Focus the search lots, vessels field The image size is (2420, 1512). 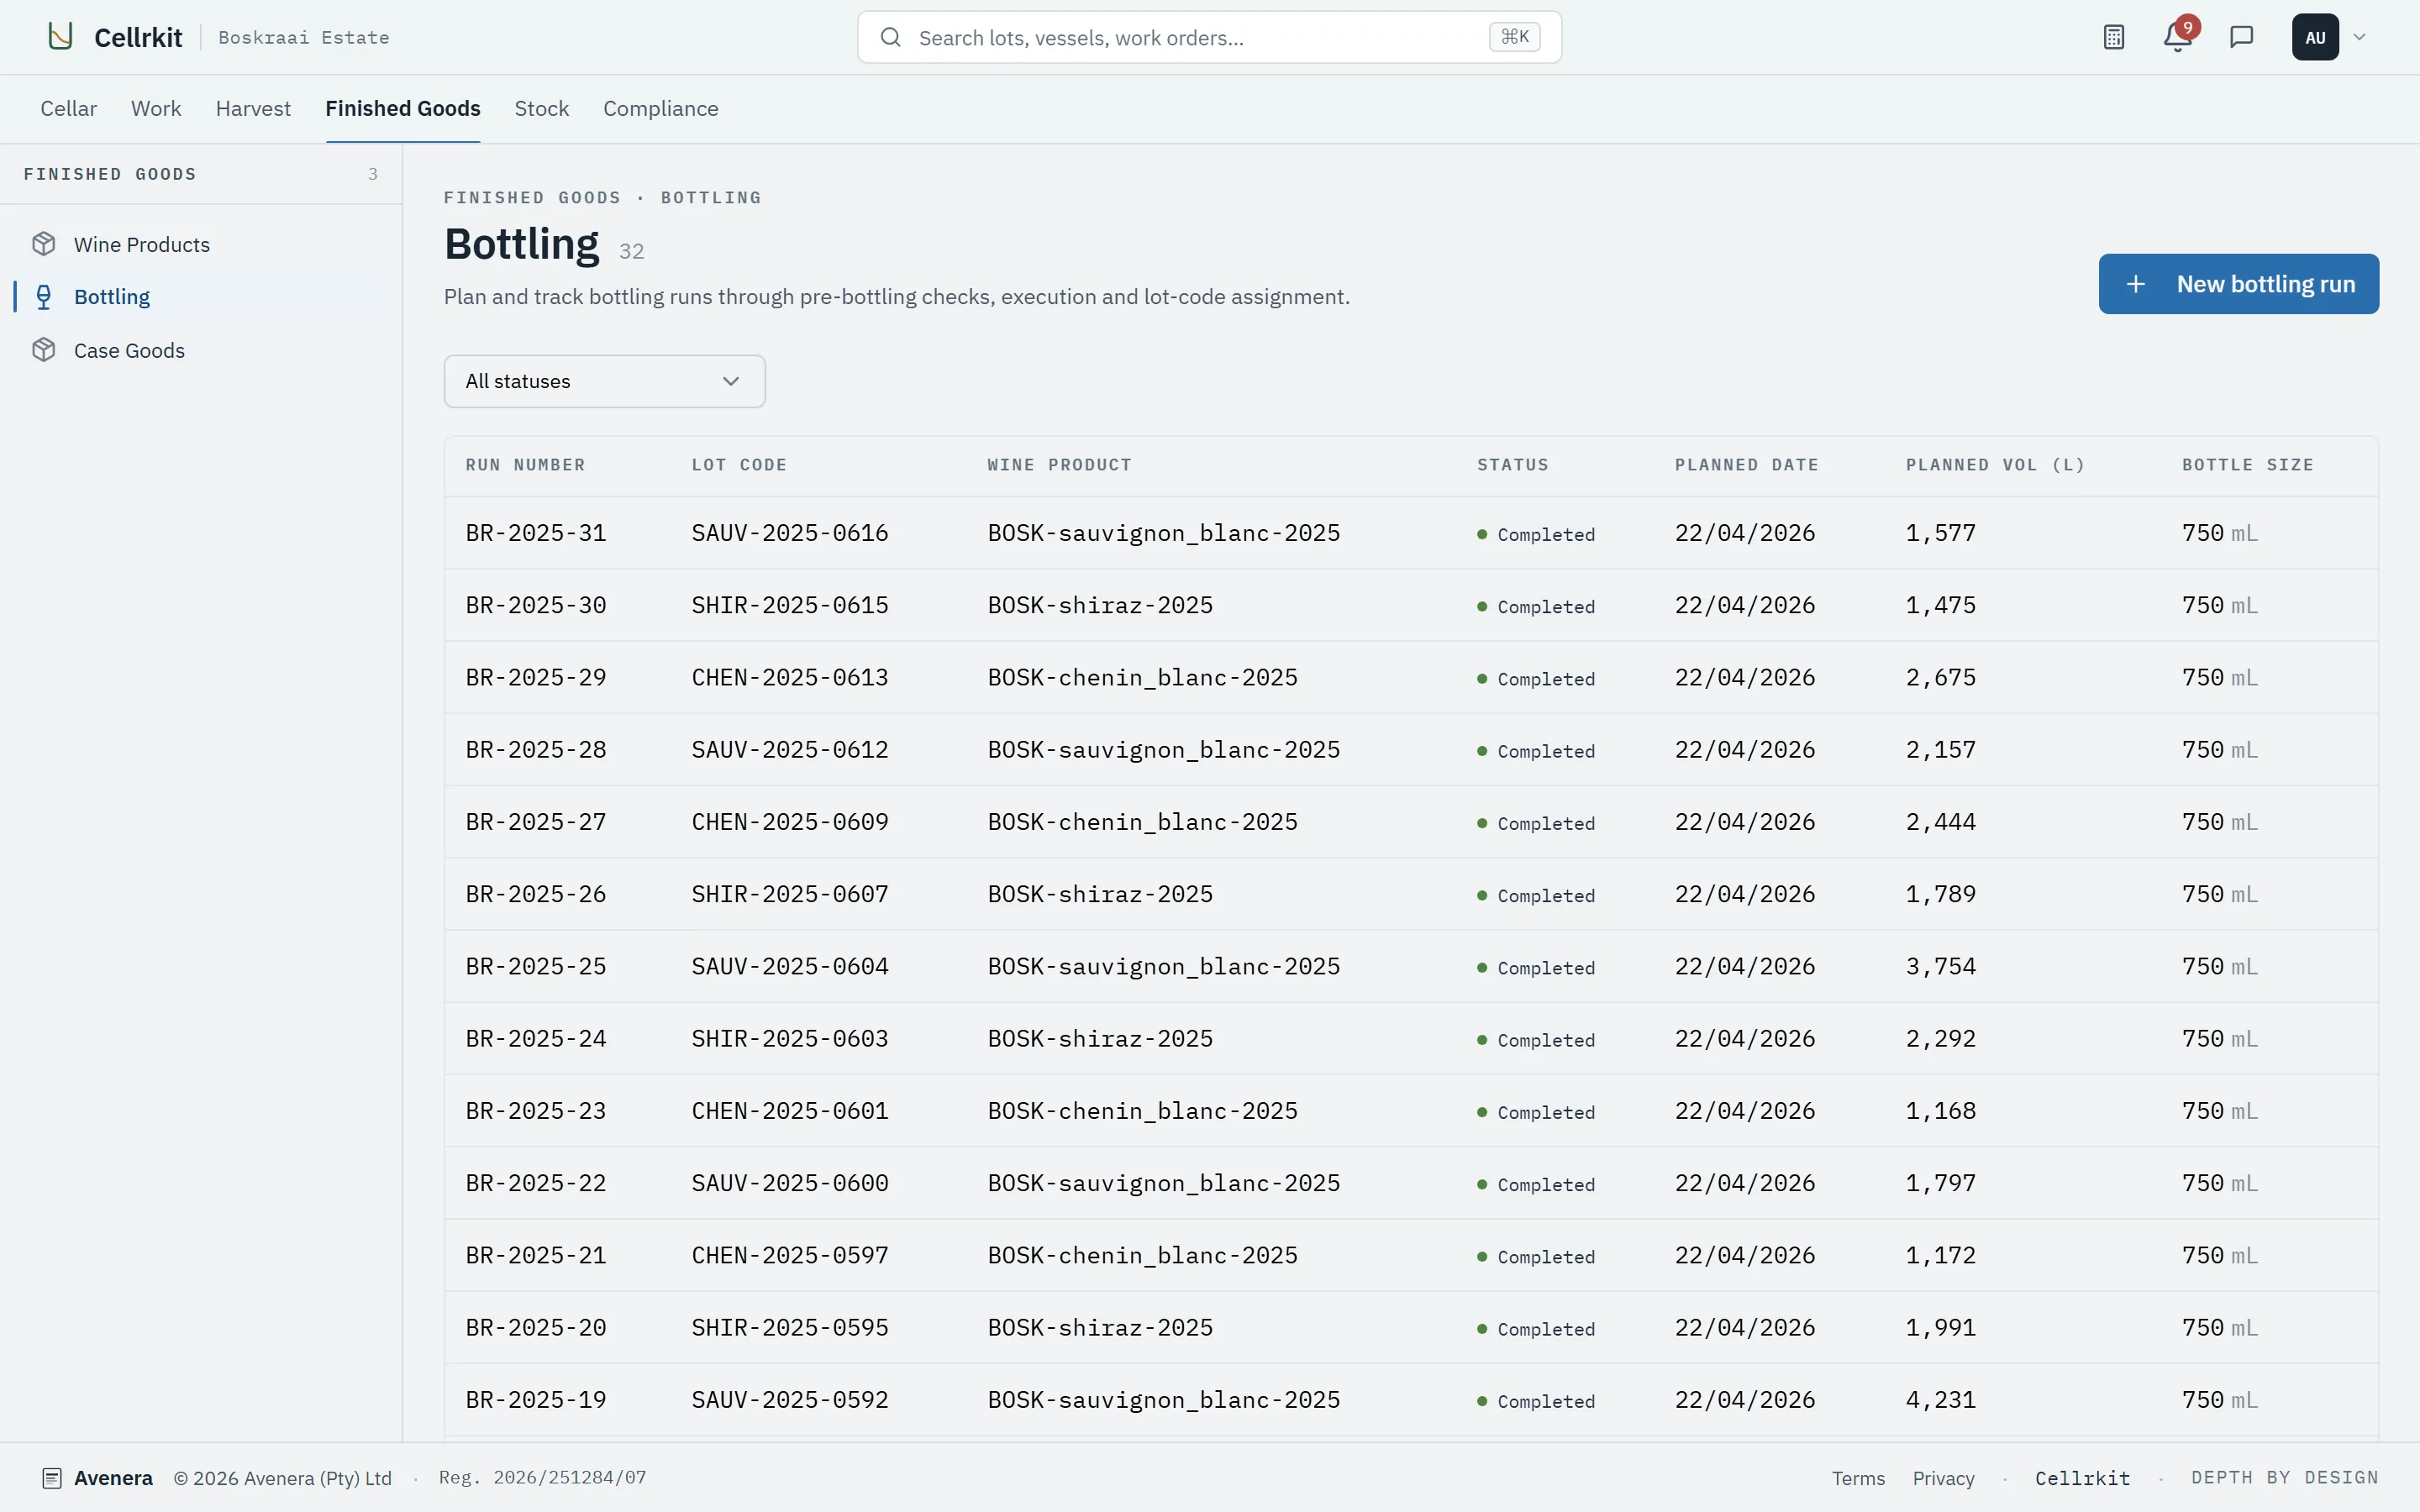[1209, 37]
